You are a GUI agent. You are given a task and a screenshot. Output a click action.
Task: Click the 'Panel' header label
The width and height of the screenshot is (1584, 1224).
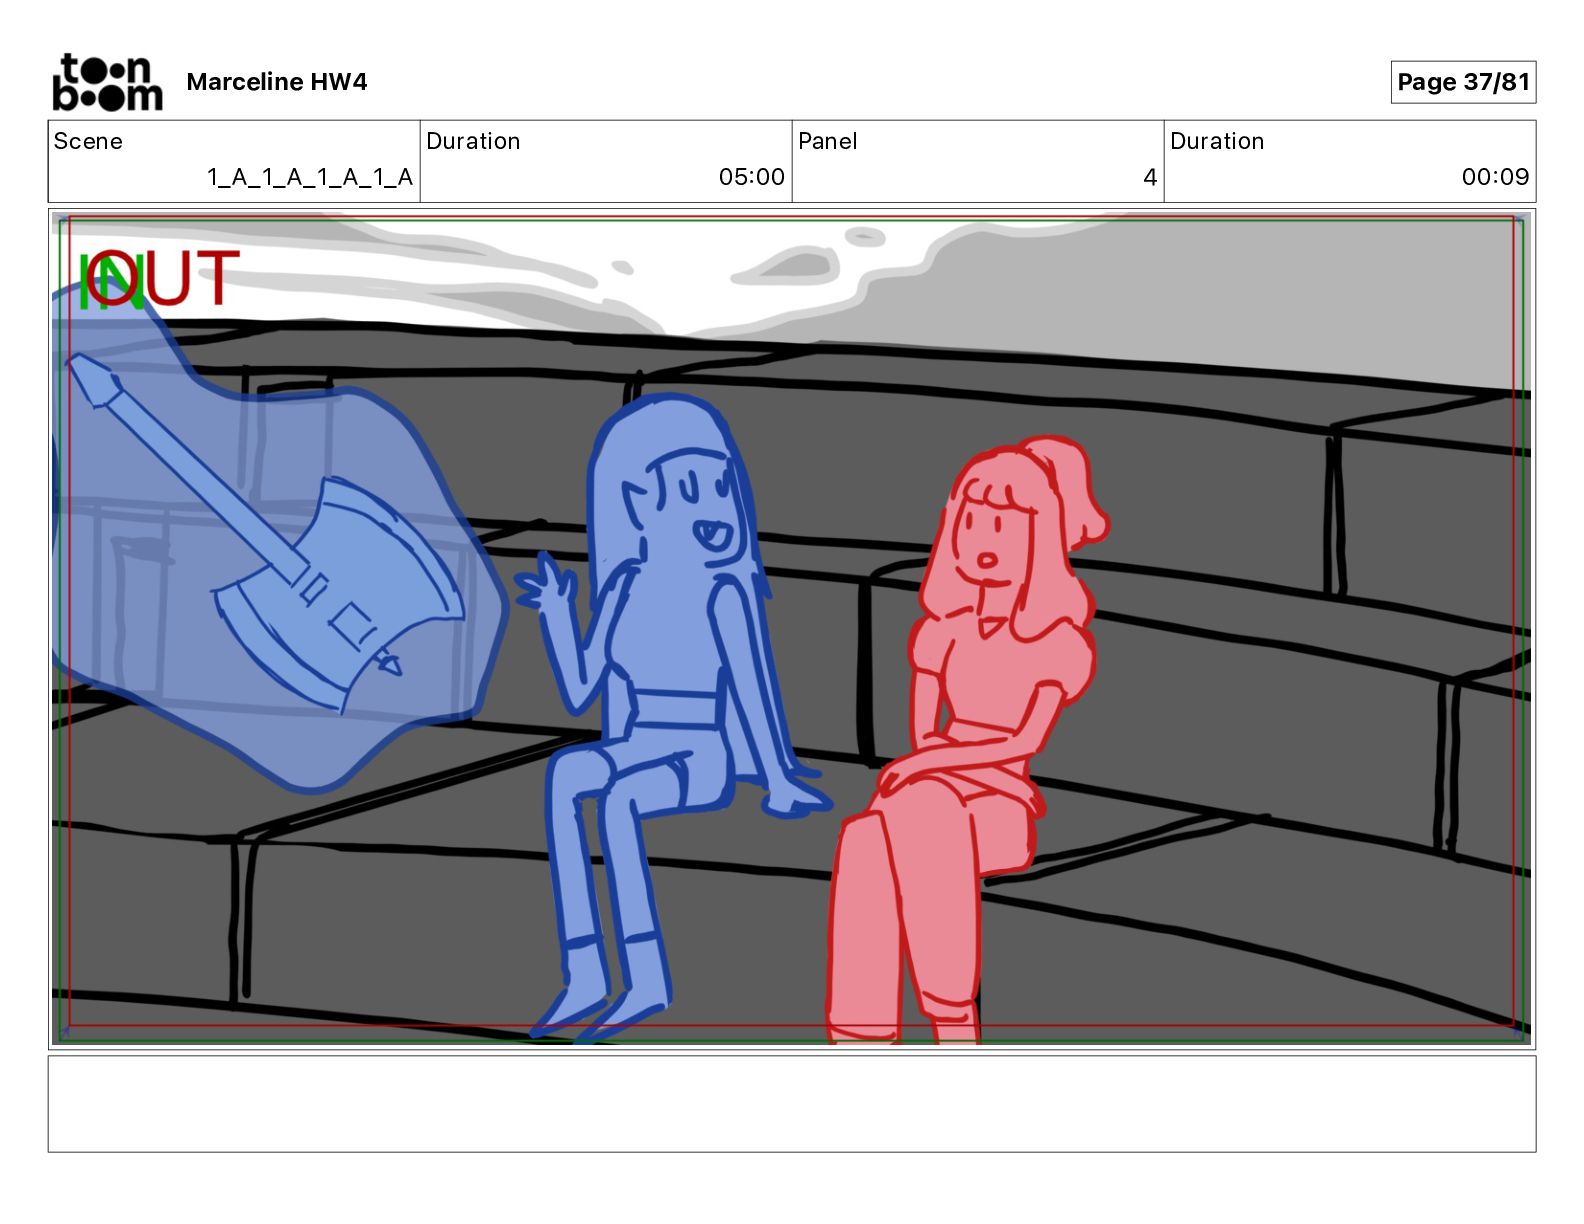[828, 141]
